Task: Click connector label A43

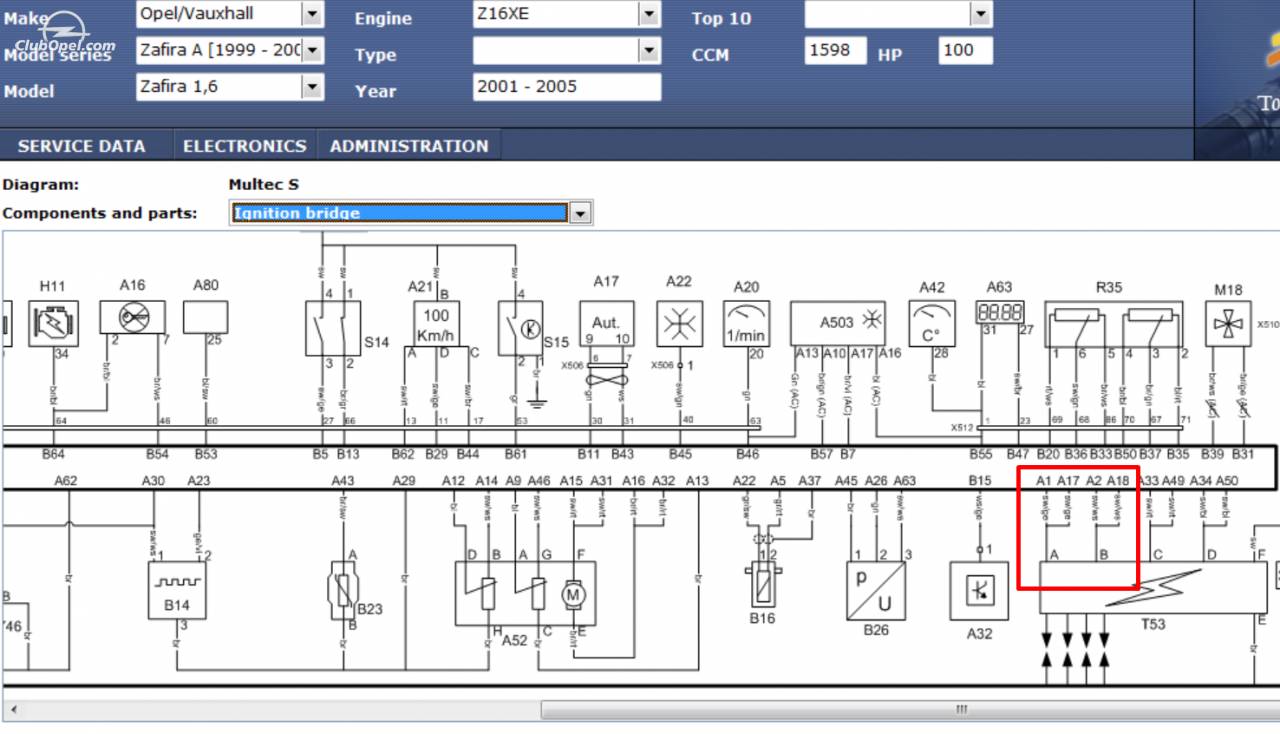Action: 343,481
